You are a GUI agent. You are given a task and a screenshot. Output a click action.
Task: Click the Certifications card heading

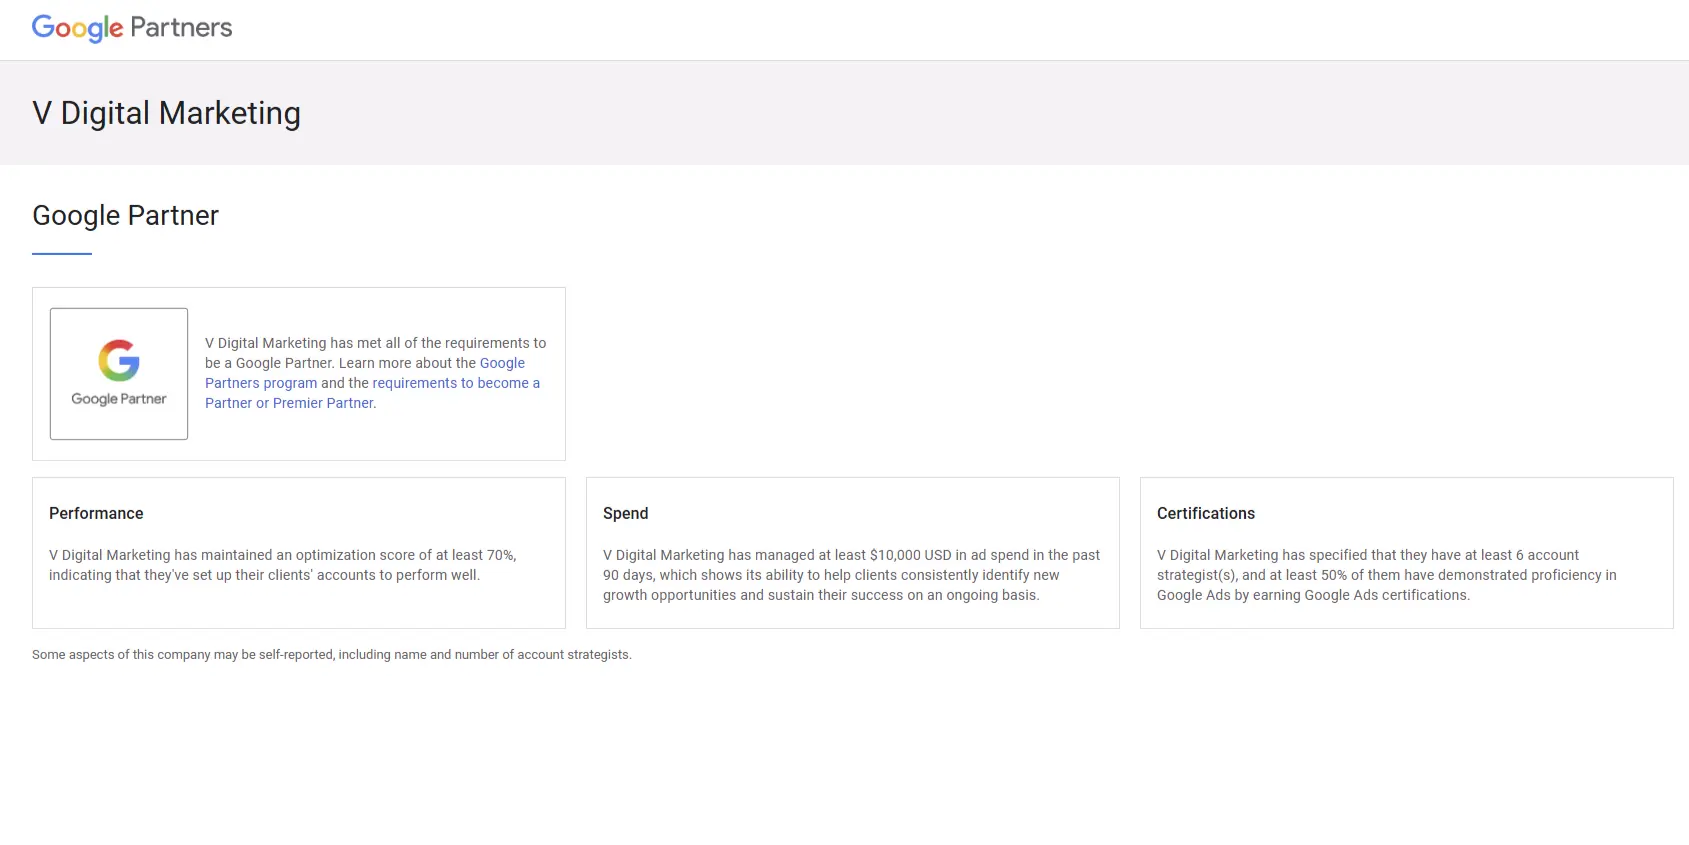[x=1206, y=513]
